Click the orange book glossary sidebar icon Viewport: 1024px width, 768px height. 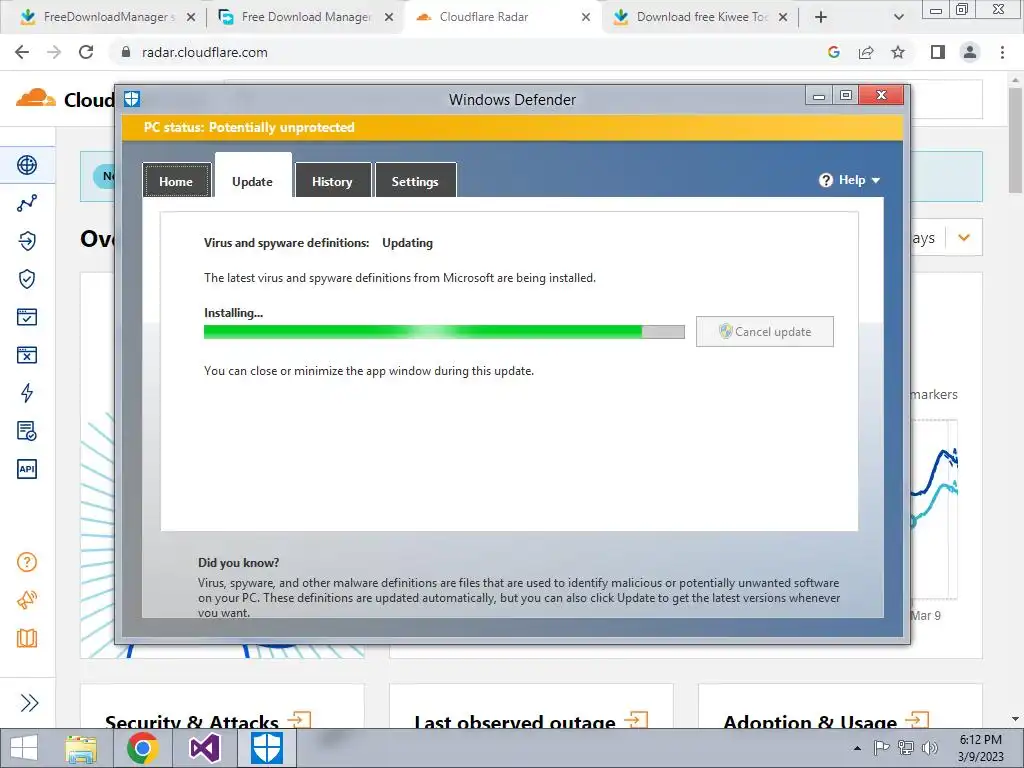[x=27, y=638]
